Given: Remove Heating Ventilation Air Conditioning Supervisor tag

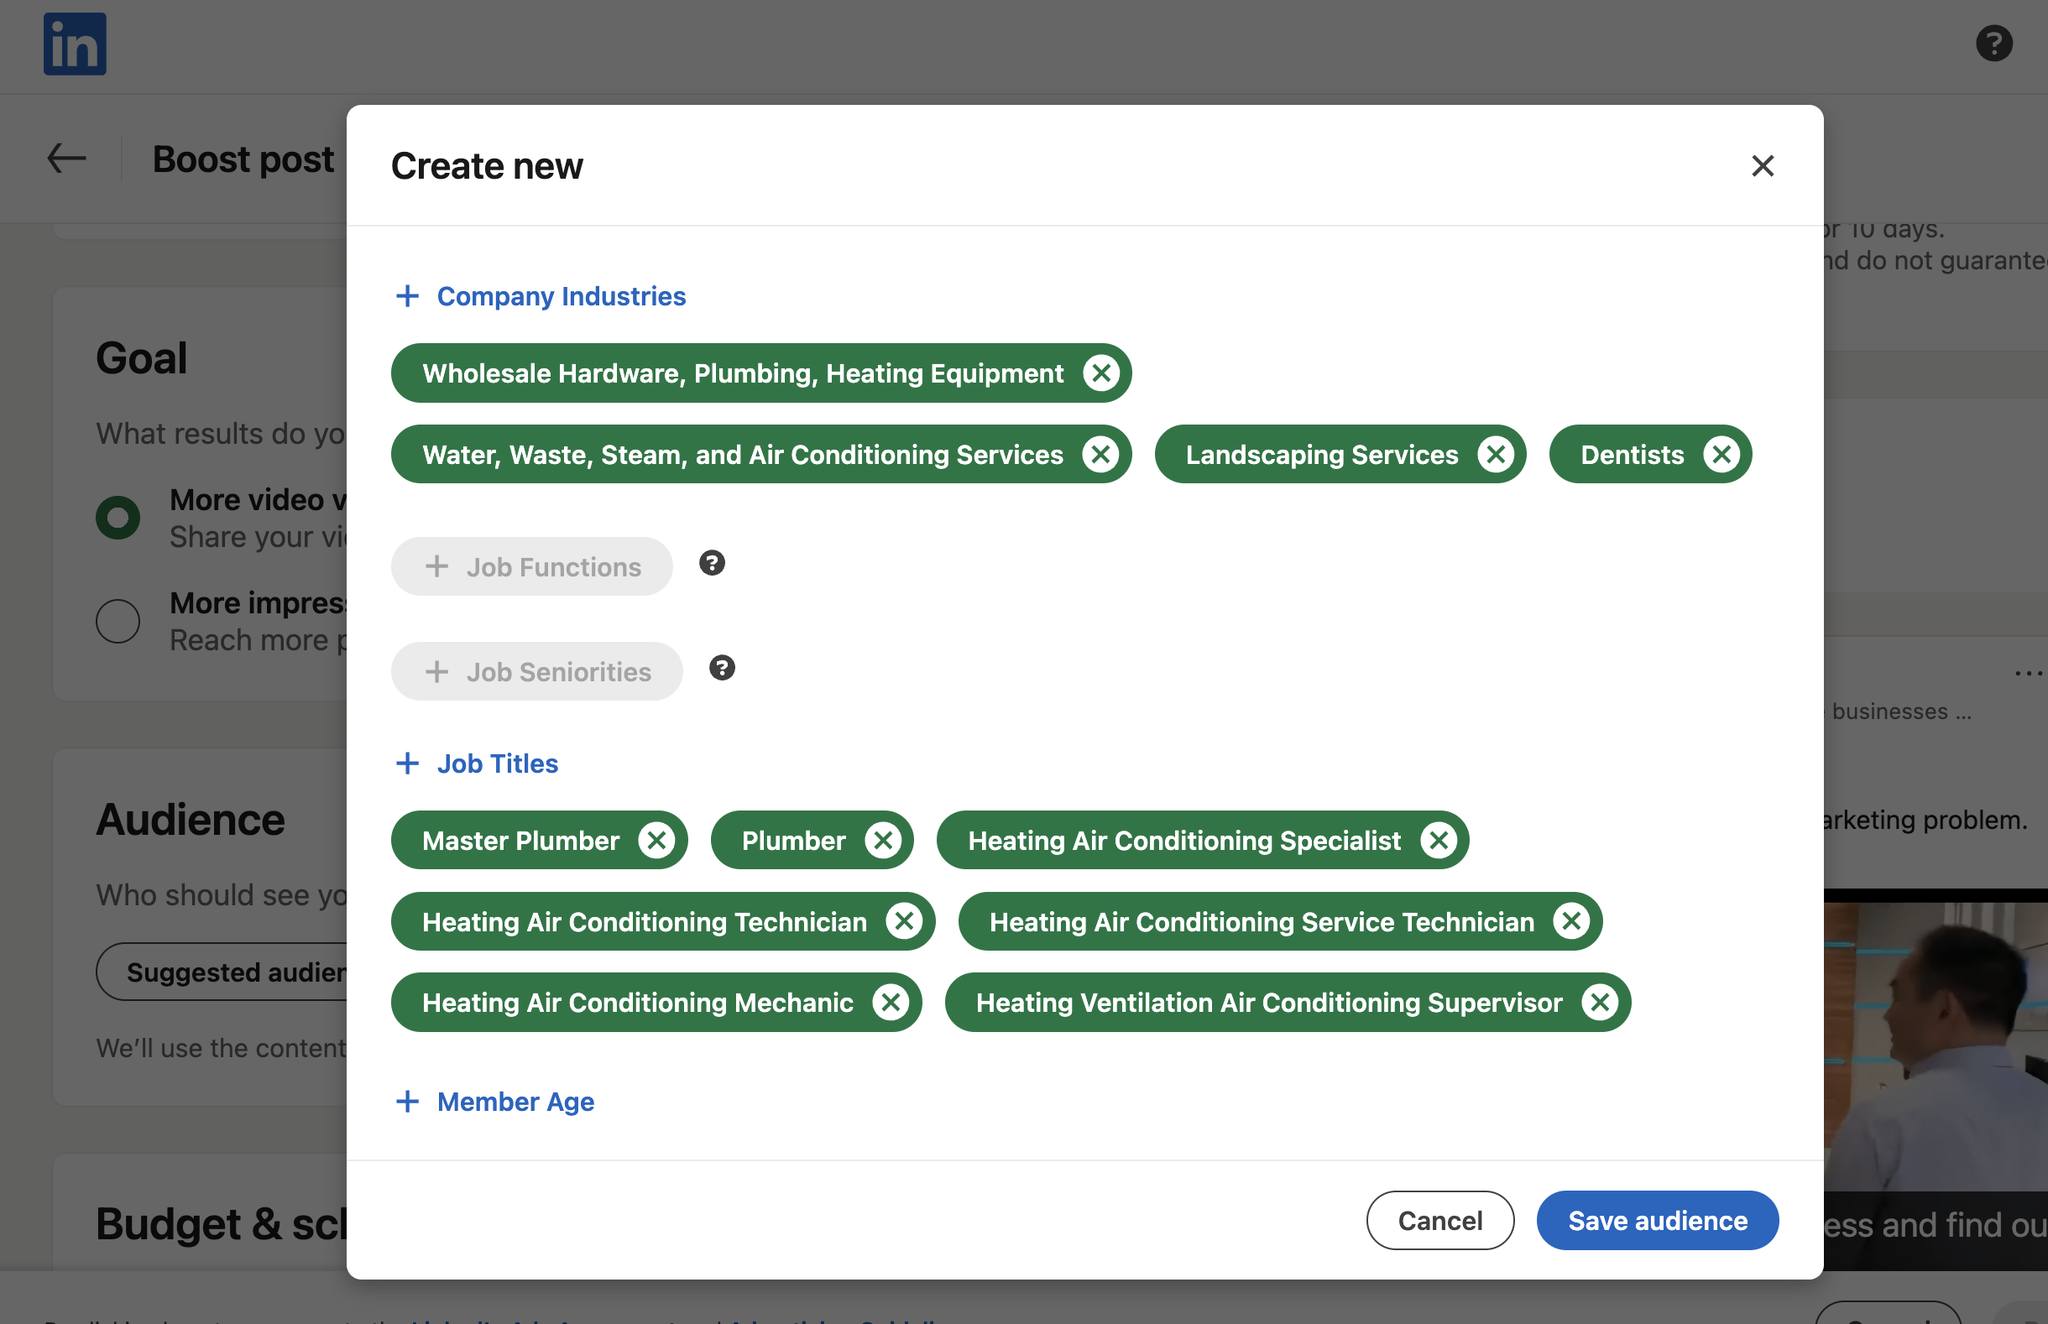Looking at the screenshot, I should 1599,1003.
